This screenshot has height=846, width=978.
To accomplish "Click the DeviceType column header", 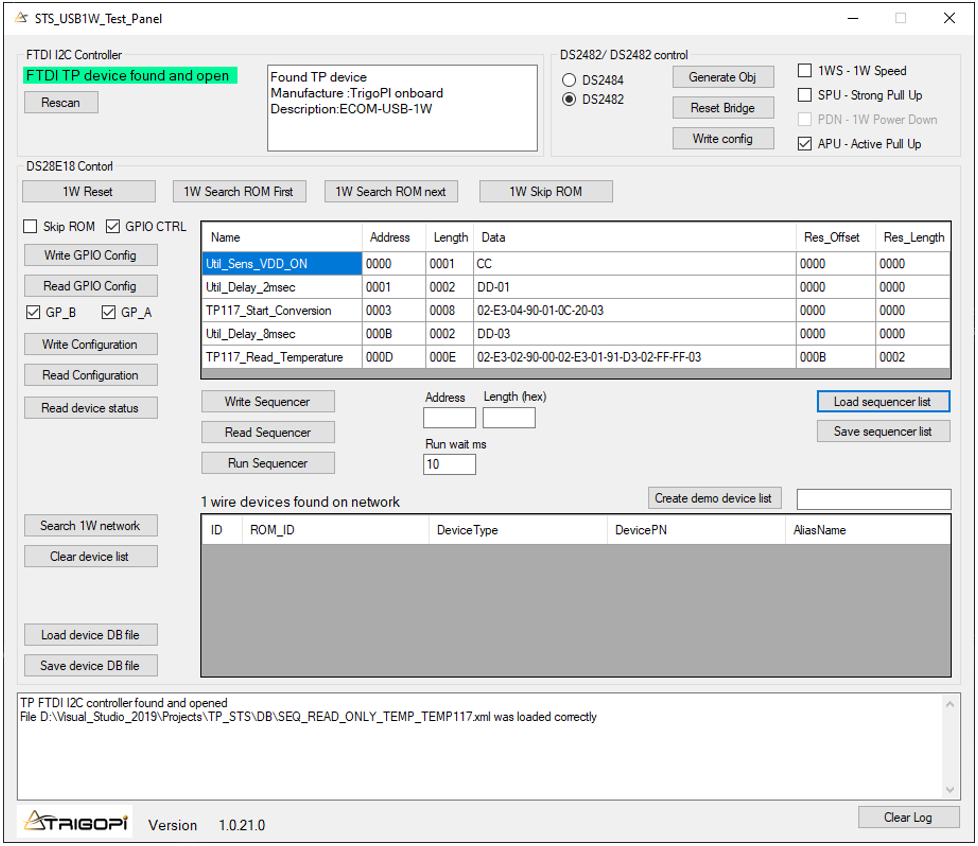I will click(467, 530).
